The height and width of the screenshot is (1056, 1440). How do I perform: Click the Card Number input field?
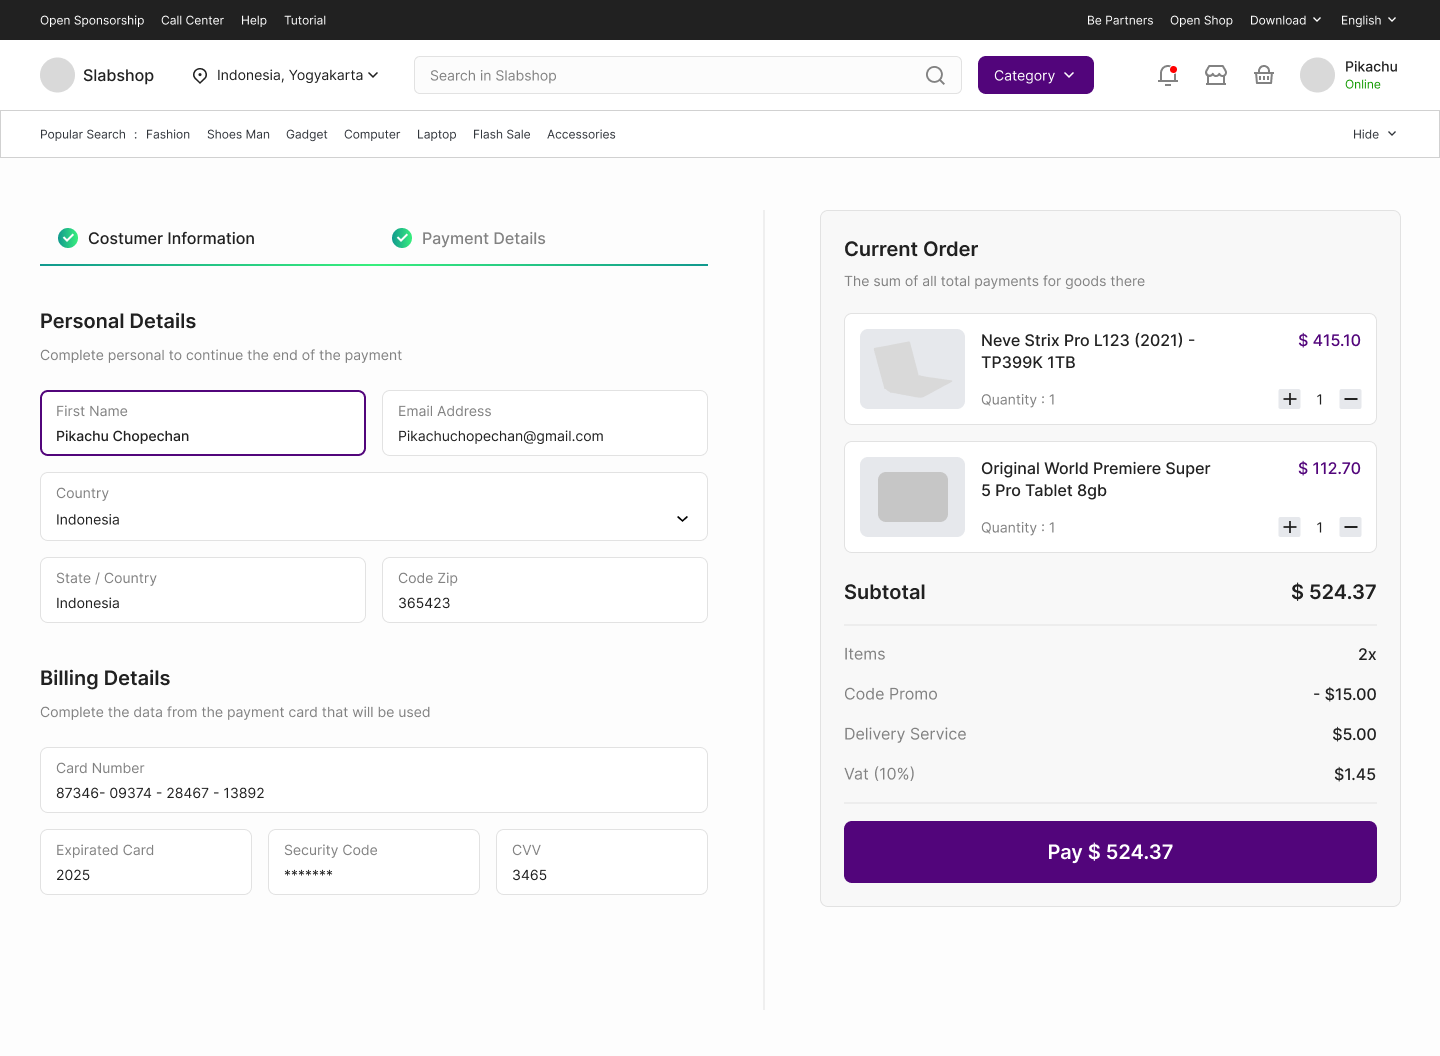[374, 780]
